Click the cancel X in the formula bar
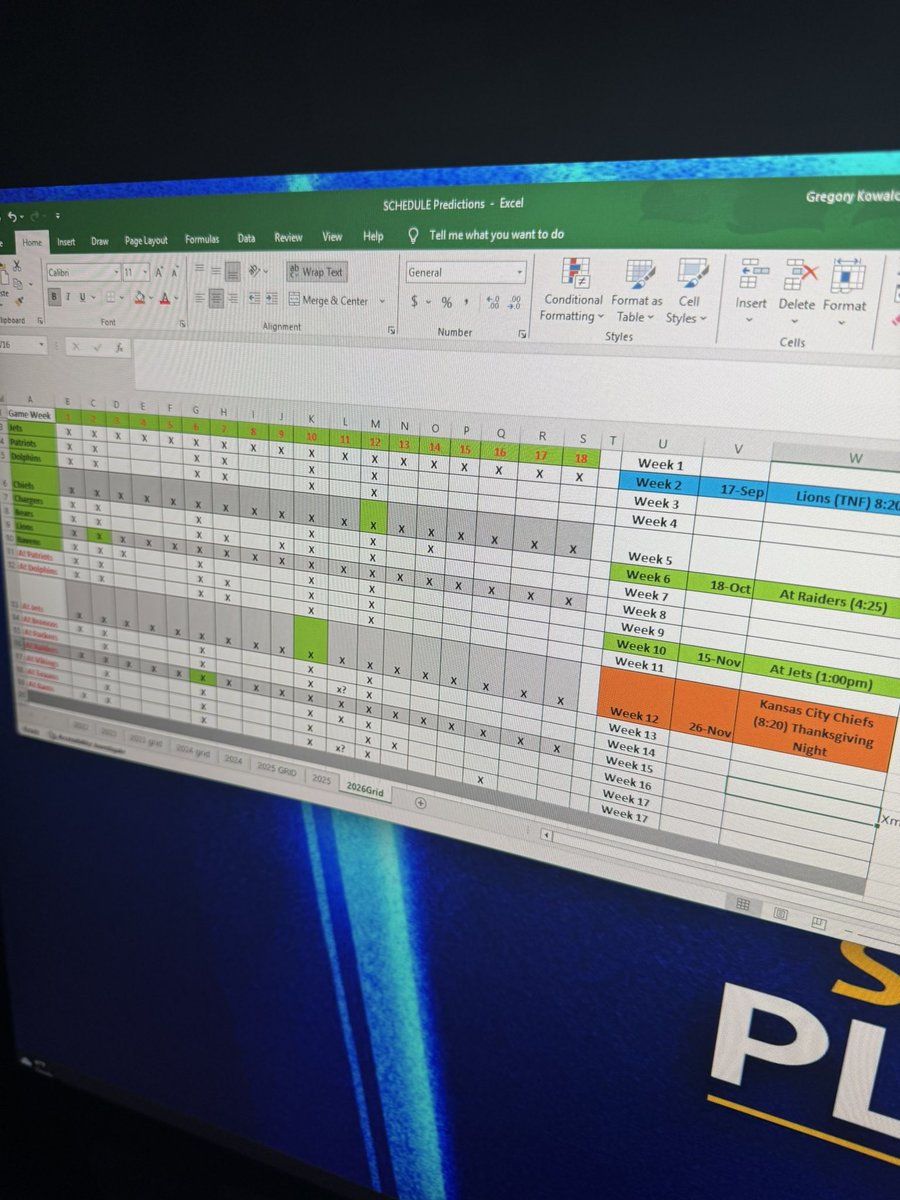900x1200 pixels. coord(75,347)
